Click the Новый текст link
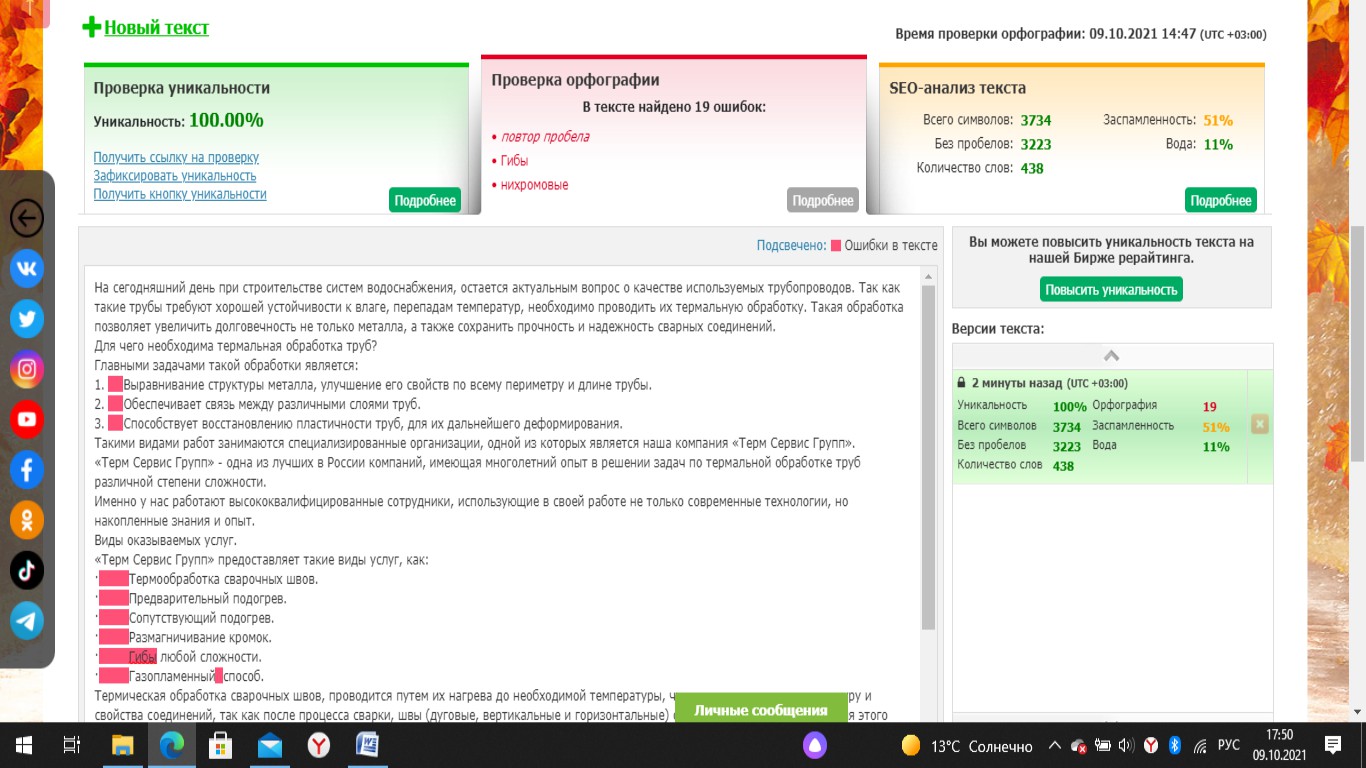The width and height of the screenshot is (1366, 768). click(x=157, y=28)
